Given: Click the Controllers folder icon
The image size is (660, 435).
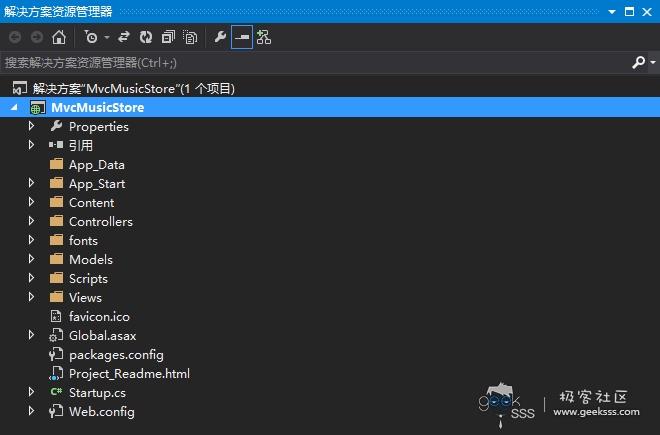Looking at the screenshot, I should (x=56, y=221).
